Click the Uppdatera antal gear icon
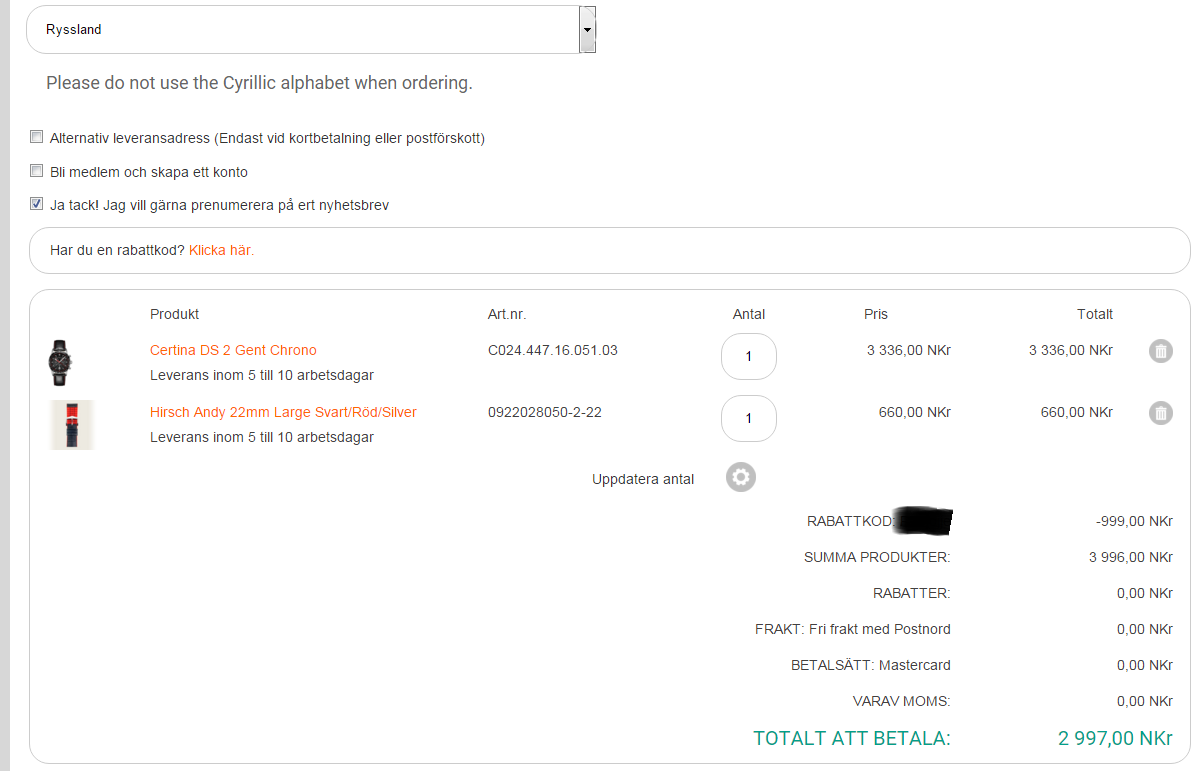Image resolution: width=1197 pixels, height=771 pixels. [741, 478]
